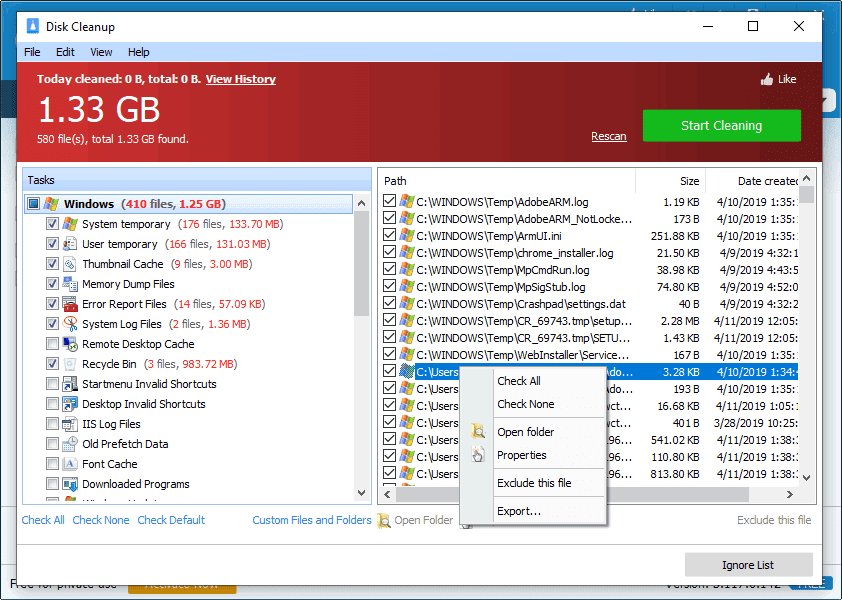Click the Downloaded Programs icon
842x600 pixels.
click(70, 484)
